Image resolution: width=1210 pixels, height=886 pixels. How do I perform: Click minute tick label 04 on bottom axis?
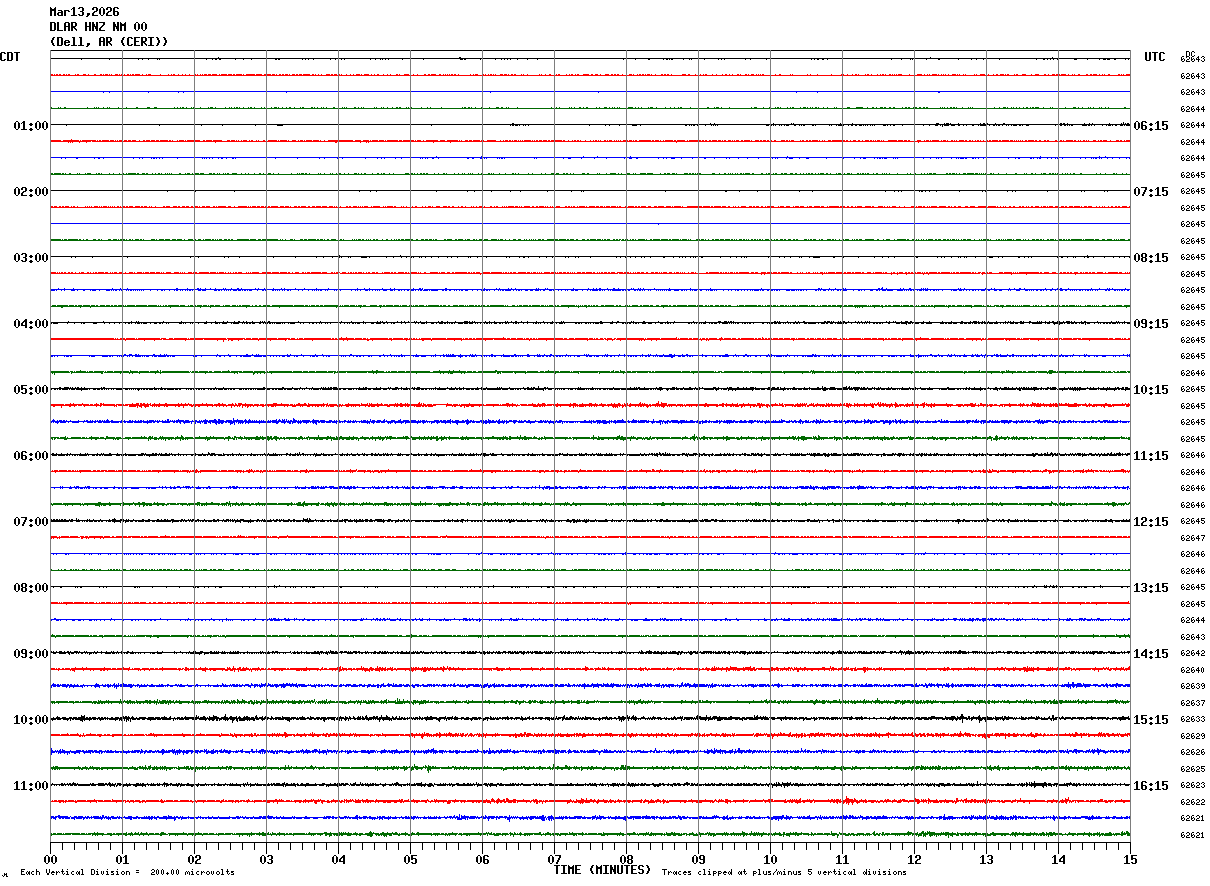(x=338, y=860)
